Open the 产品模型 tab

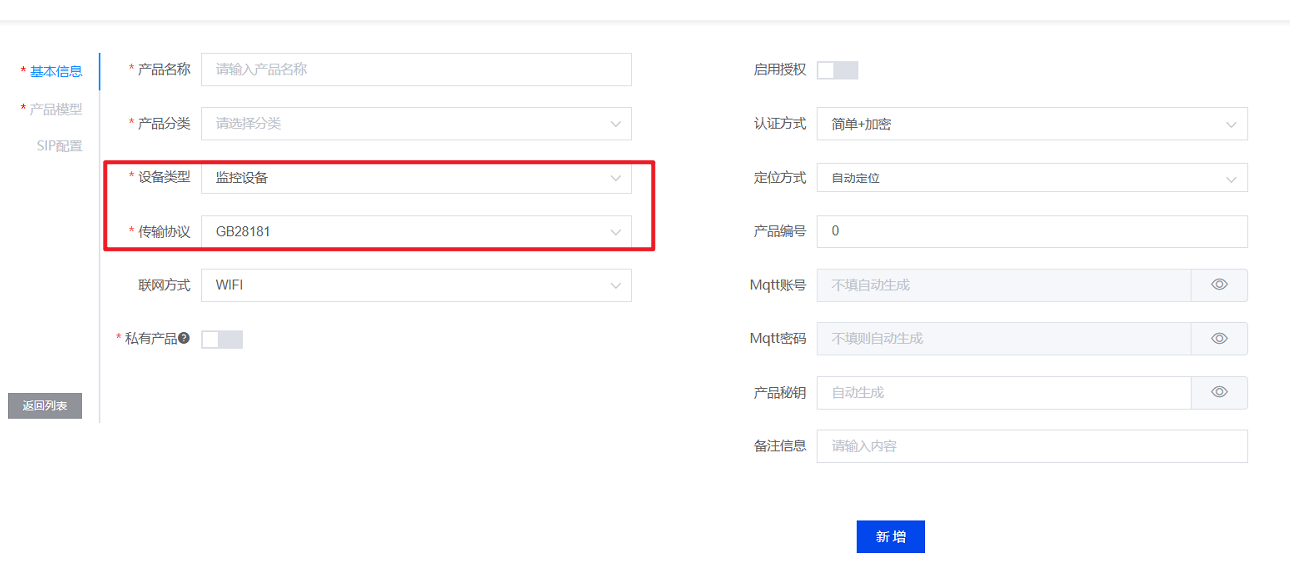click(x=56, y=109)
